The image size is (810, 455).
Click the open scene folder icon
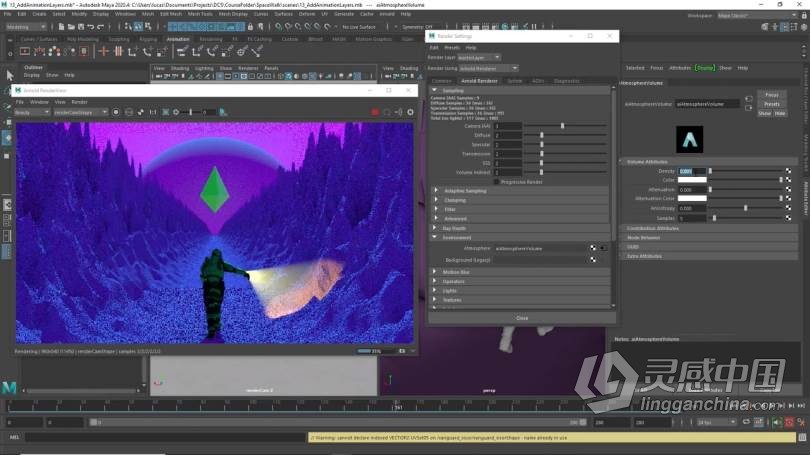(x=71, y=26)
